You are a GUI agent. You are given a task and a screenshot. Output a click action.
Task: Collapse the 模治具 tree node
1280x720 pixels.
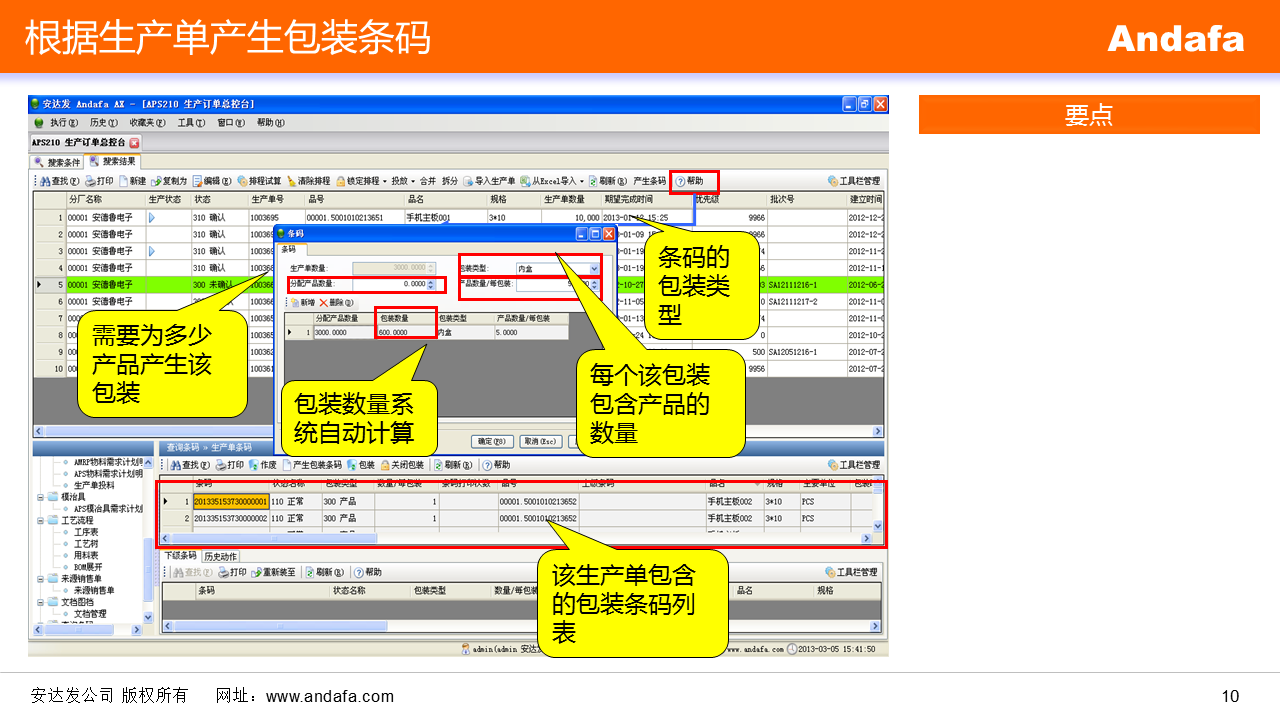tap(41, 497)
